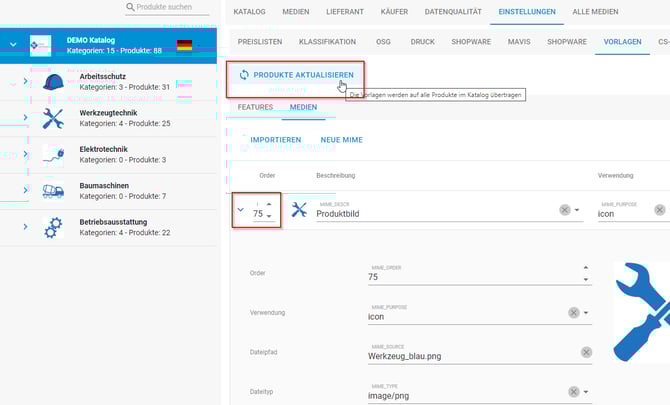Increase the row order value 75

(x=269, y=204)
